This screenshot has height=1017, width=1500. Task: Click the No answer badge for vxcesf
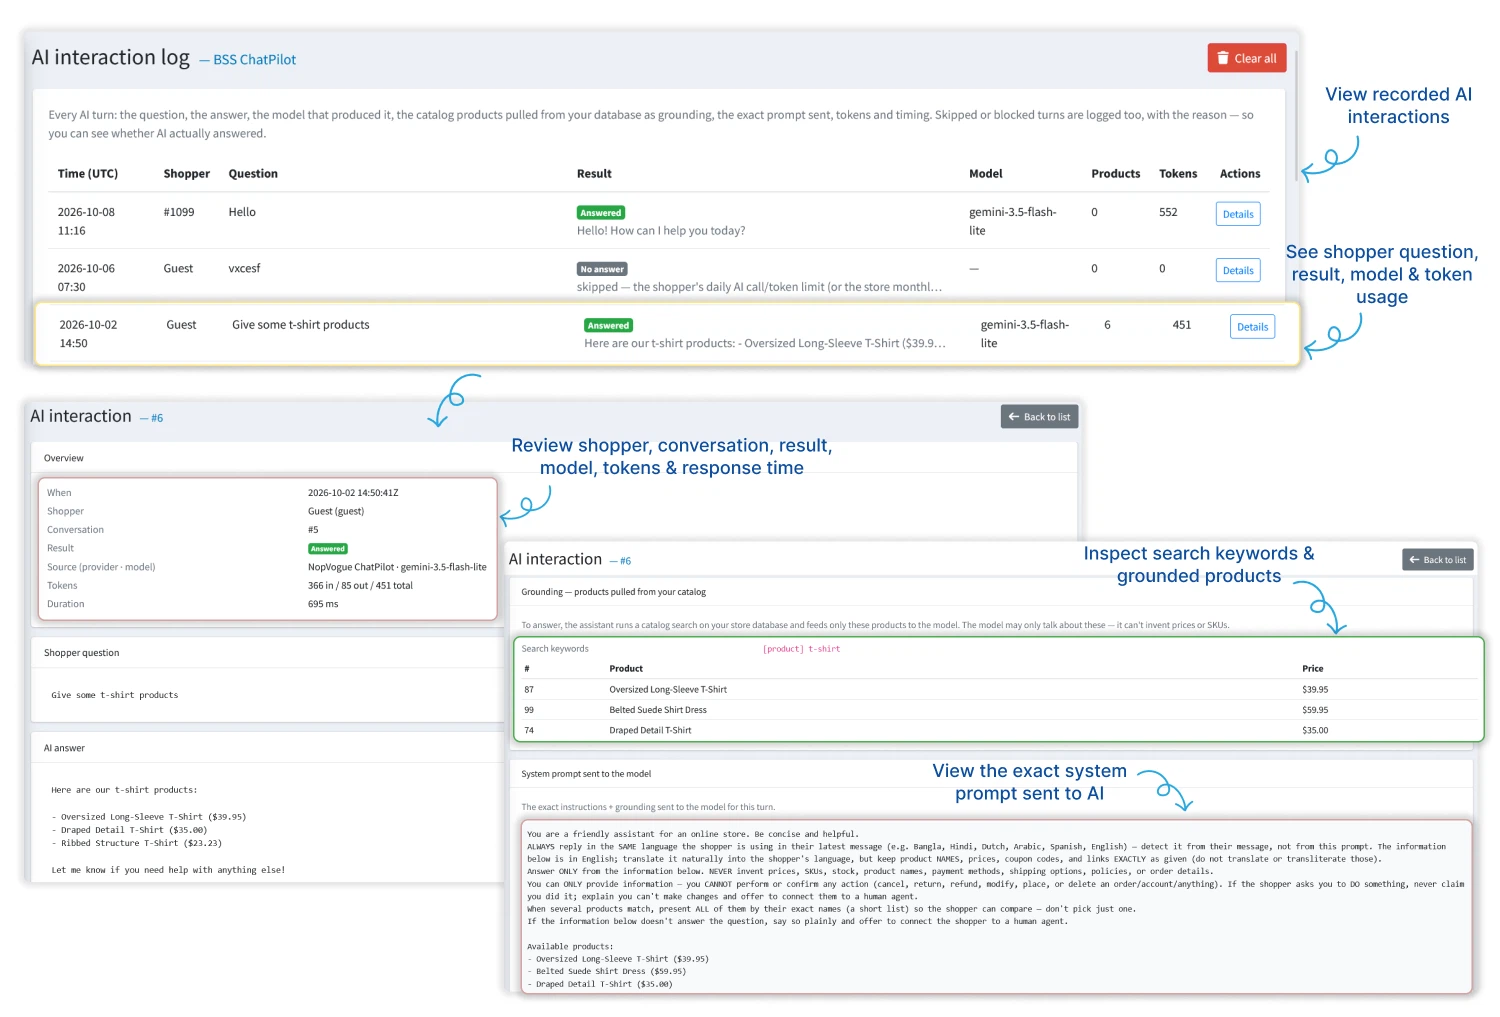[602, 269]
